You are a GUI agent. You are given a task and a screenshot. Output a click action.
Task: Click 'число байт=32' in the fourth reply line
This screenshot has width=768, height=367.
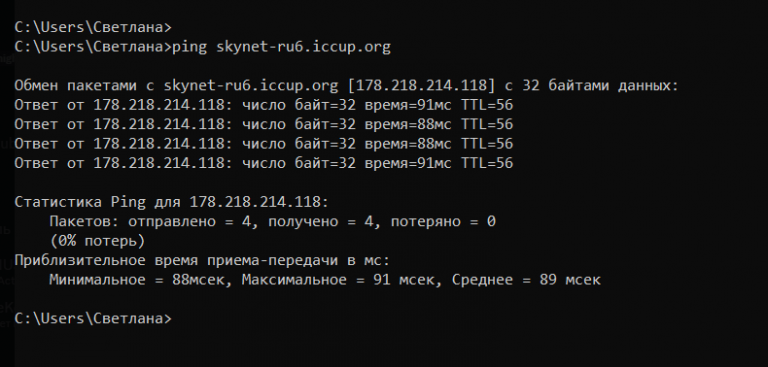point(299,163)
